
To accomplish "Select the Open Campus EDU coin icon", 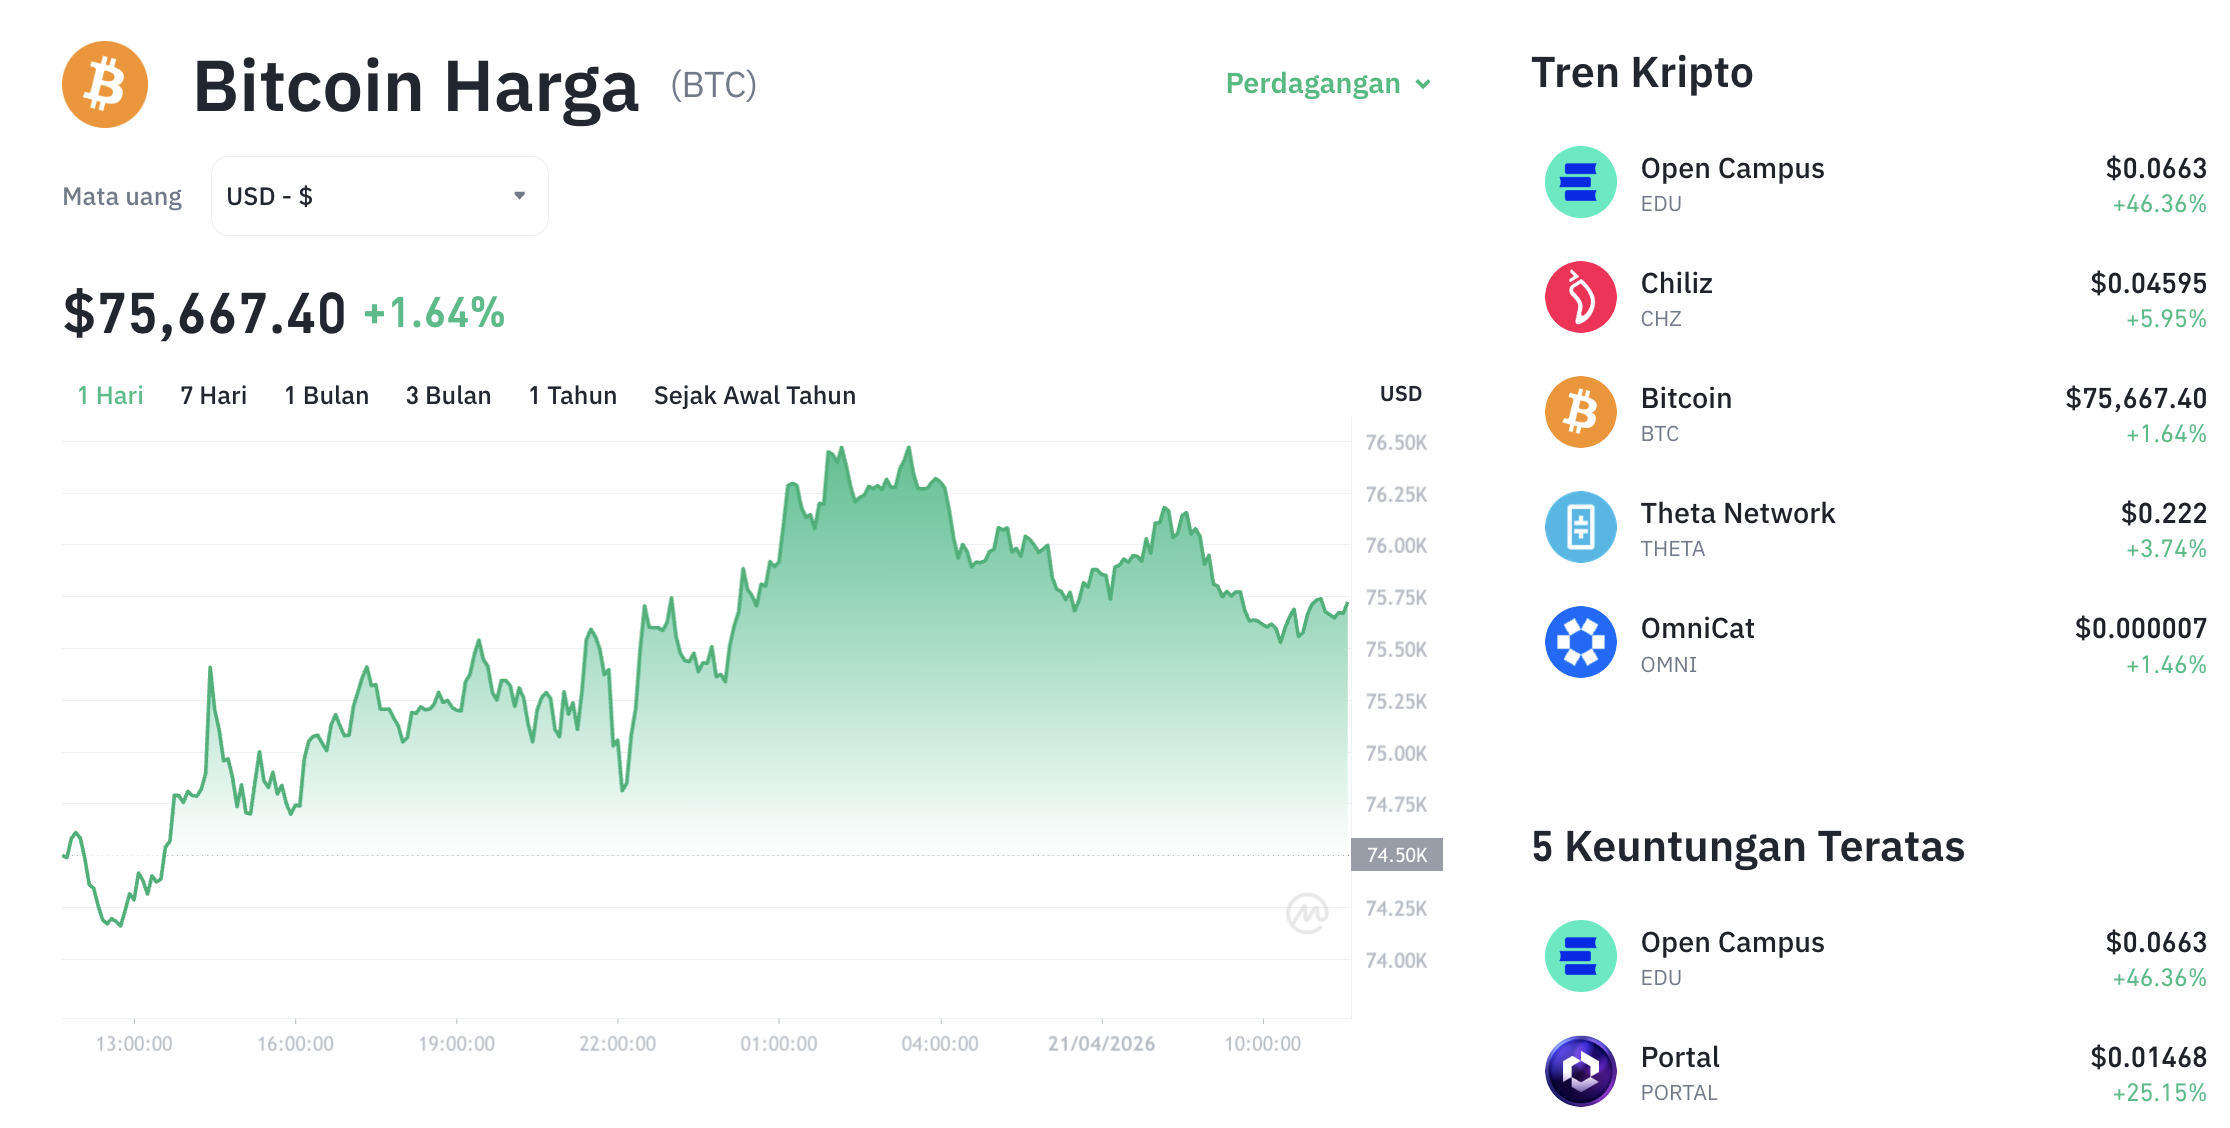I will 1580,182.
